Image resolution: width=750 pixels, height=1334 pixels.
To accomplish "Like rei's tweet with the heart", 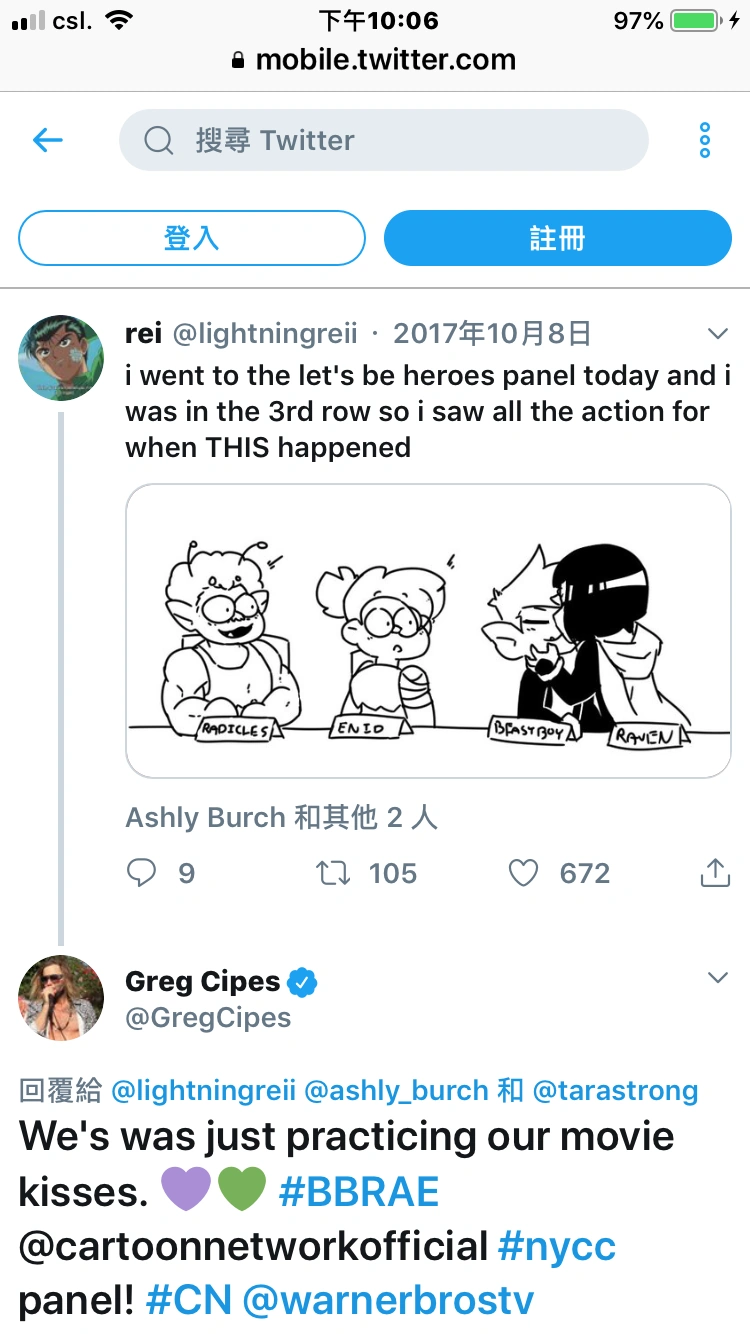I will (524, 873).
